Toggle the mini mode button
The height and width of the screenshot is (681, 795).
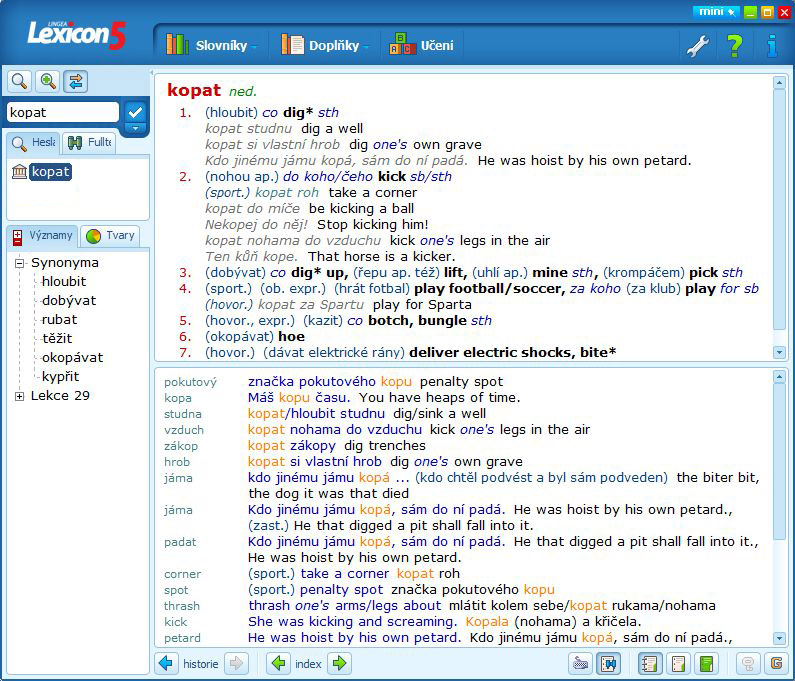pyautogui.click(x=716, y=11)
